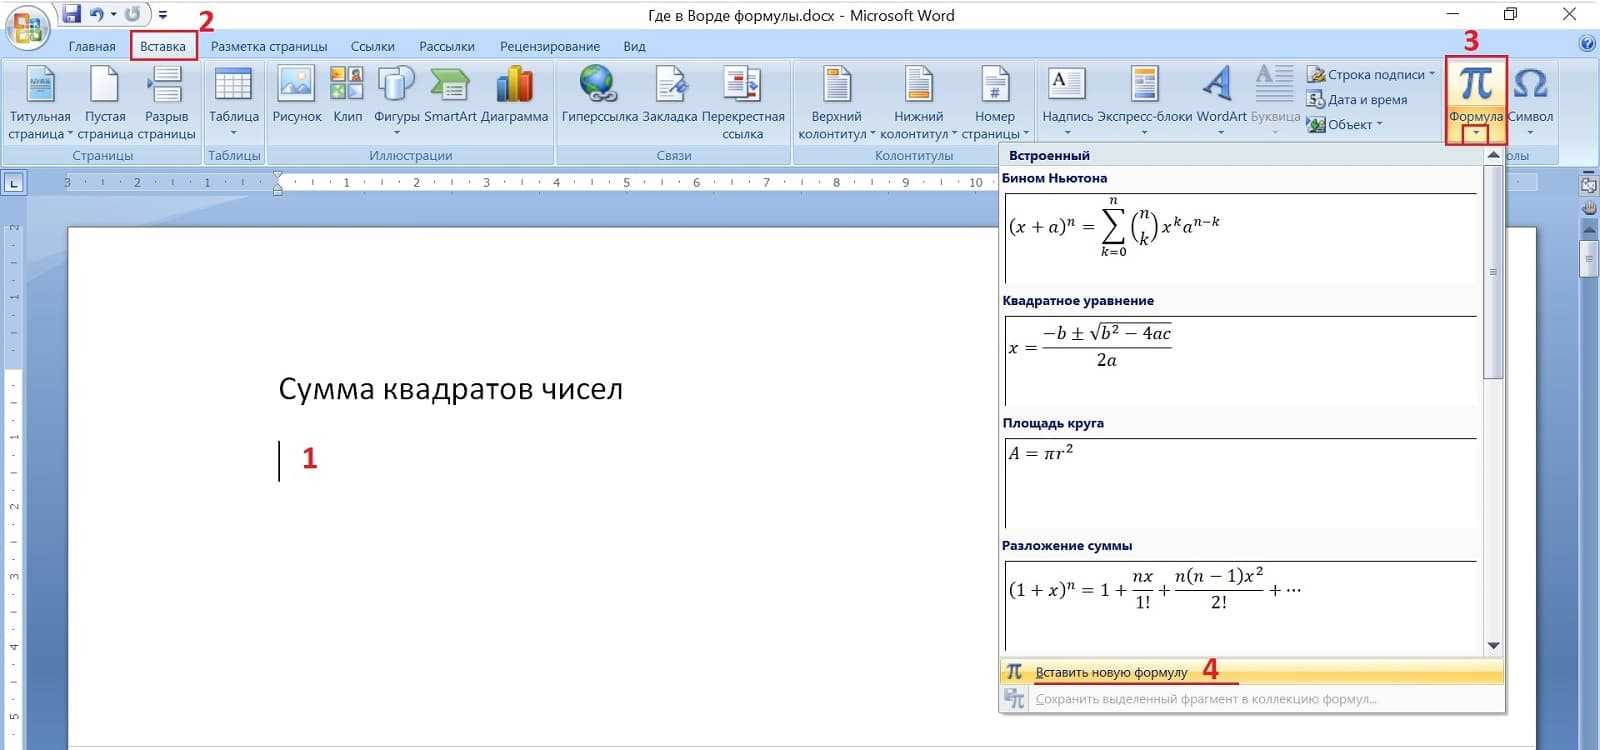Screen dimensions: 1600x750
Task: Insert a Chart (Диаграмма)
Action: tap(514, 95)
